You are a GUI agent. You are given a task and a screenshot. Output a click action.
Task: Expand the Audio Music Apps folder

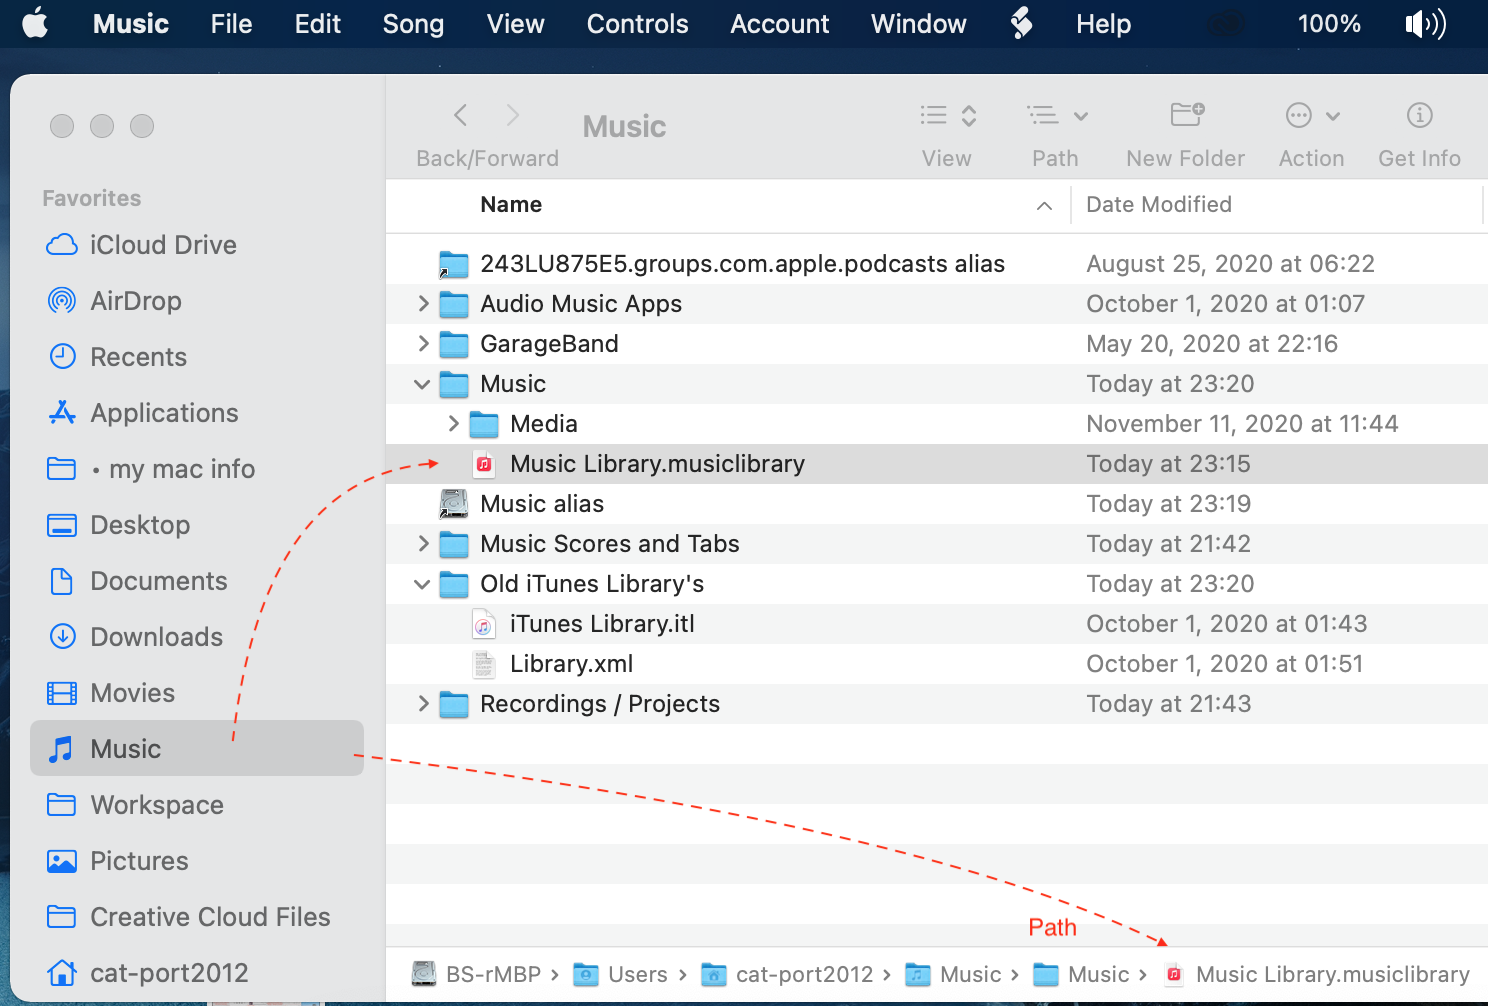[x=423, y=304]
